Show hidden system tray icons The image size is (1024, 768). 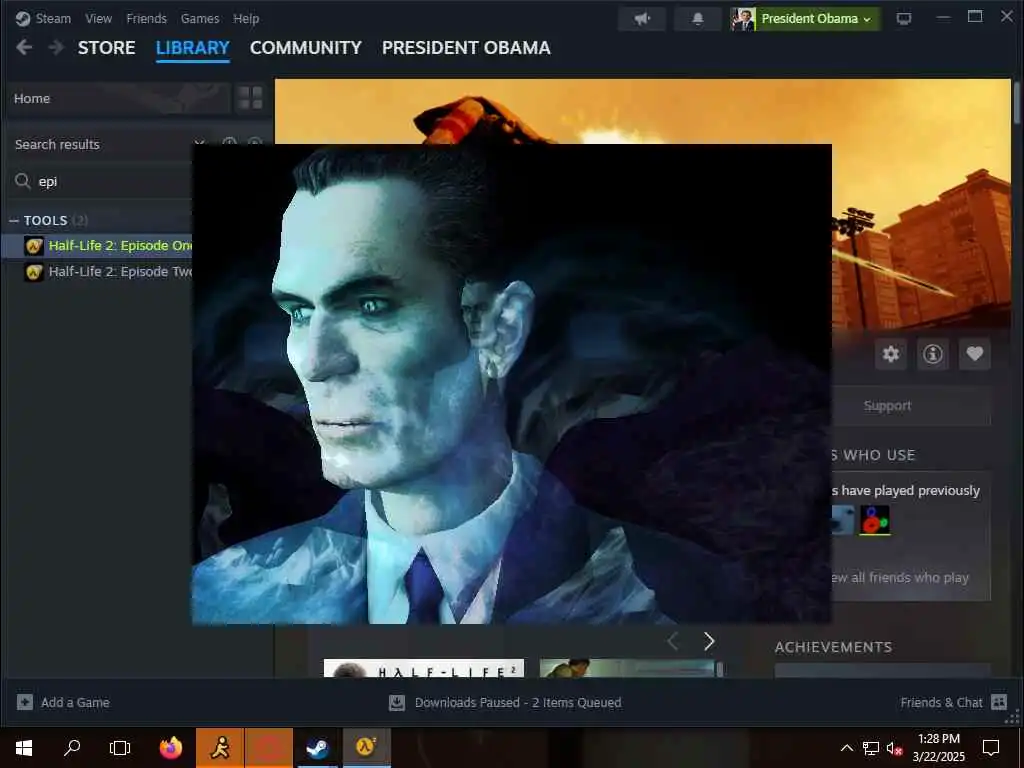pyautogui.click(x=846, y=748)
